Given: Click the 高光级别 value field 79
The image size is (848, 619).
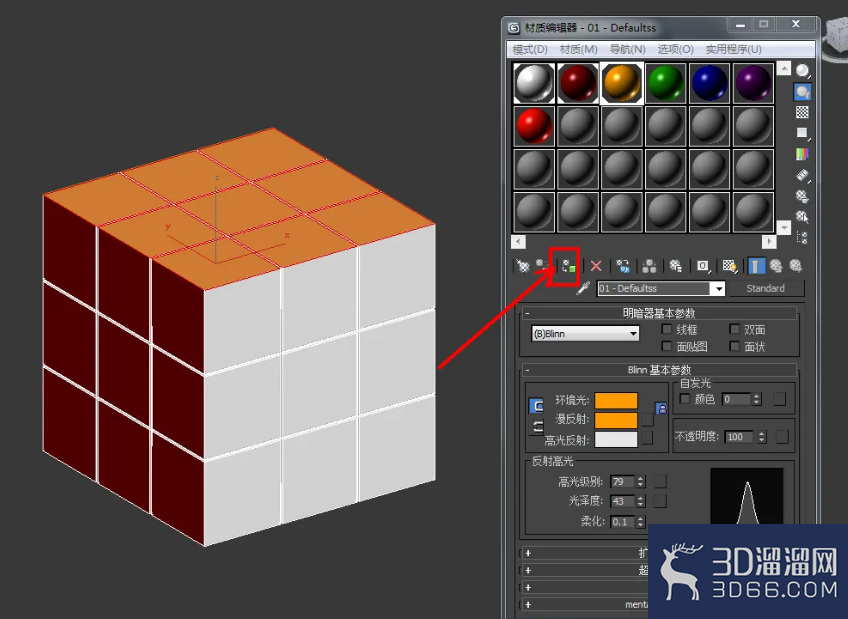Looking at the screenshot, I should [622, 481].
